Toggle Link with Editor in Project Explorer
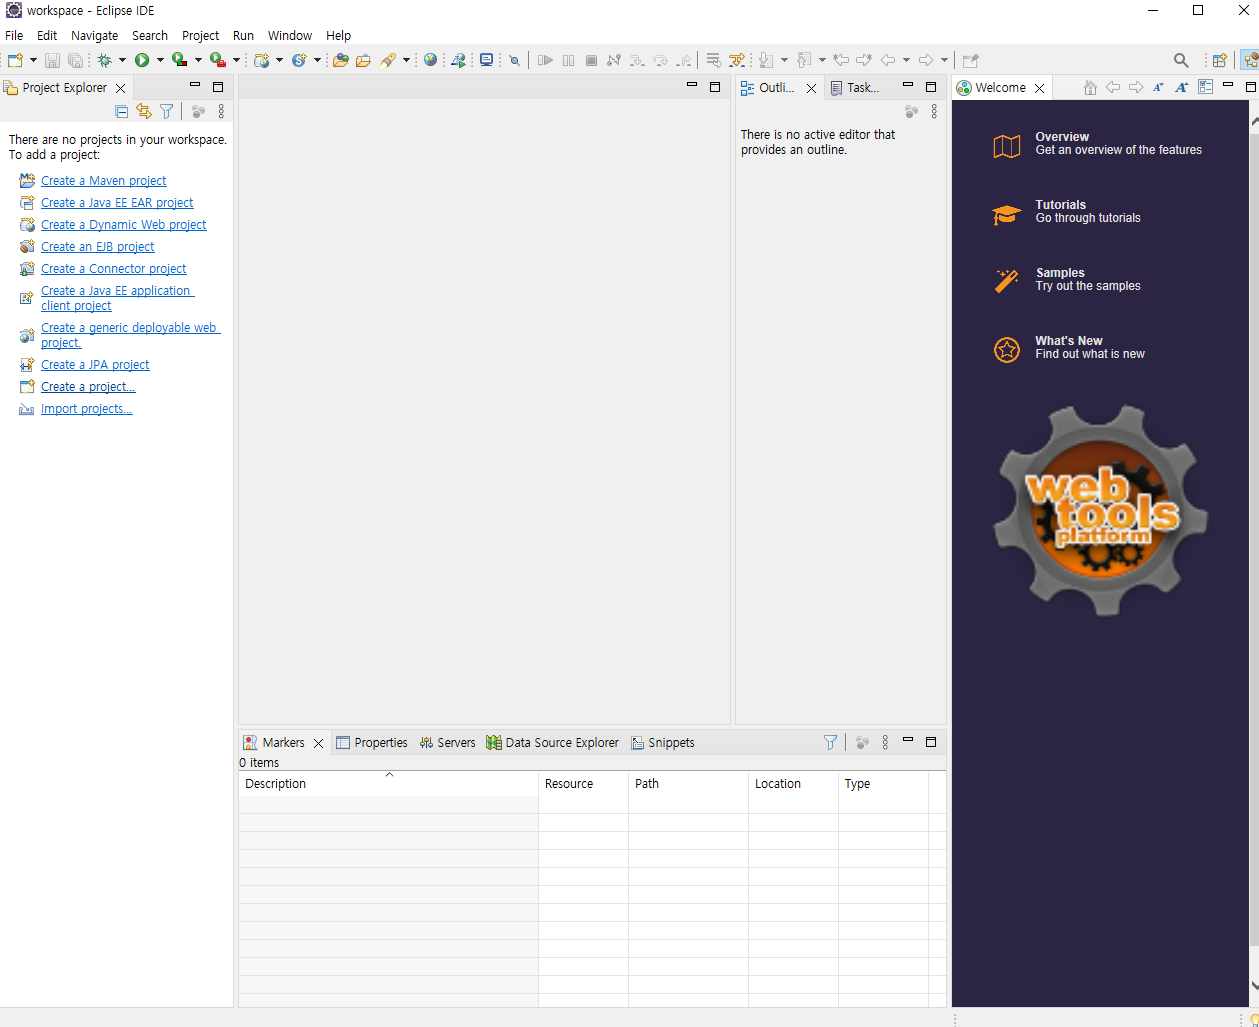 coord(144,112)
